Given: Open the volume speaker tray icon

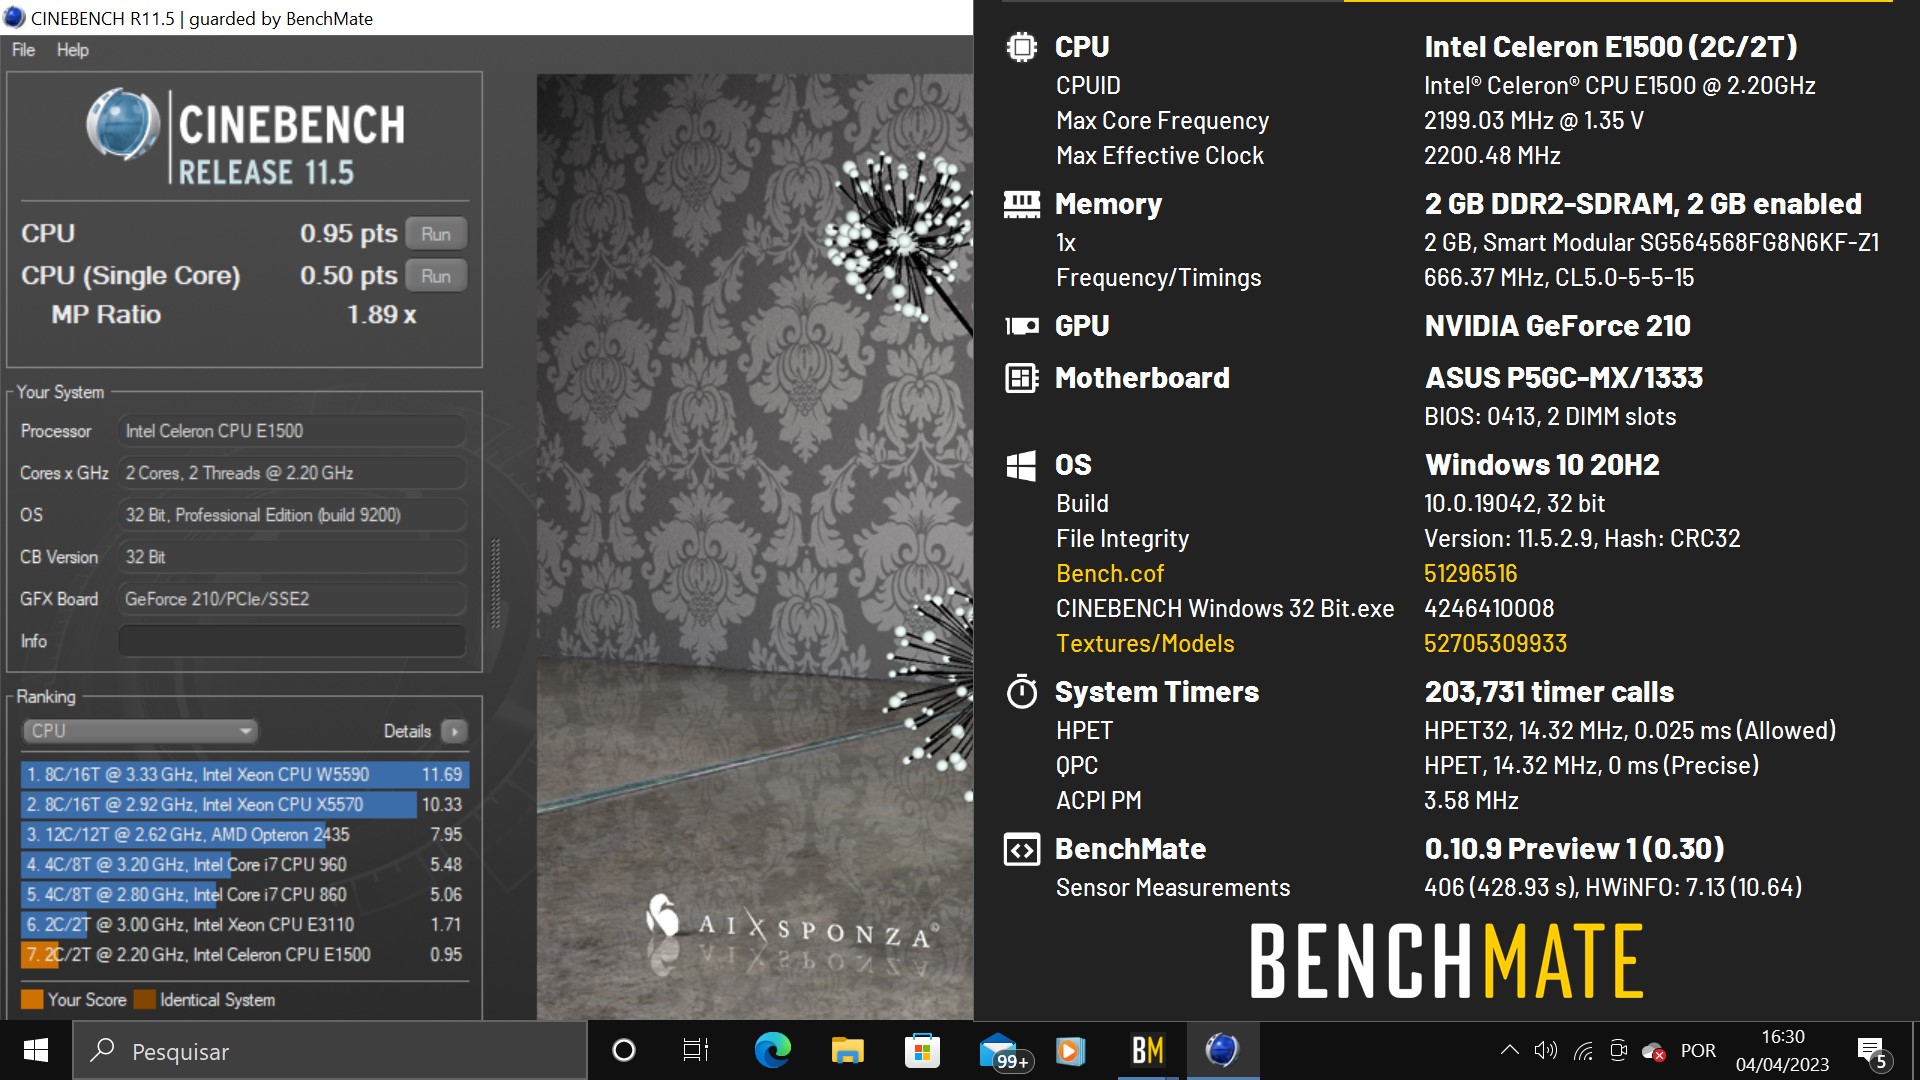Looking at the screenshot, I should click(1546, 1050).
